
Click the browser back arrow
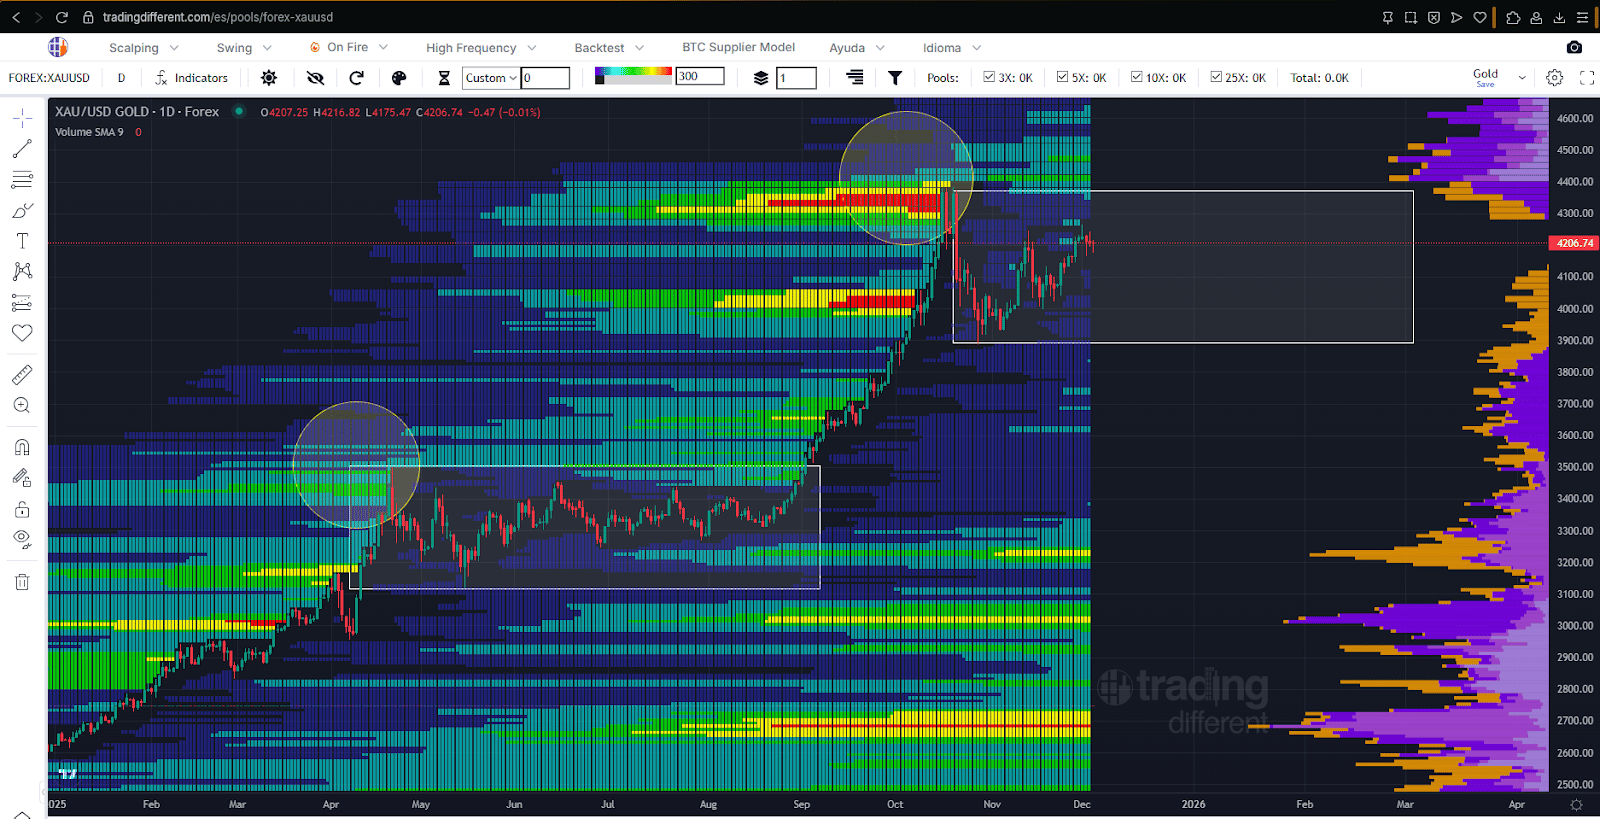[x=15, y=17]
